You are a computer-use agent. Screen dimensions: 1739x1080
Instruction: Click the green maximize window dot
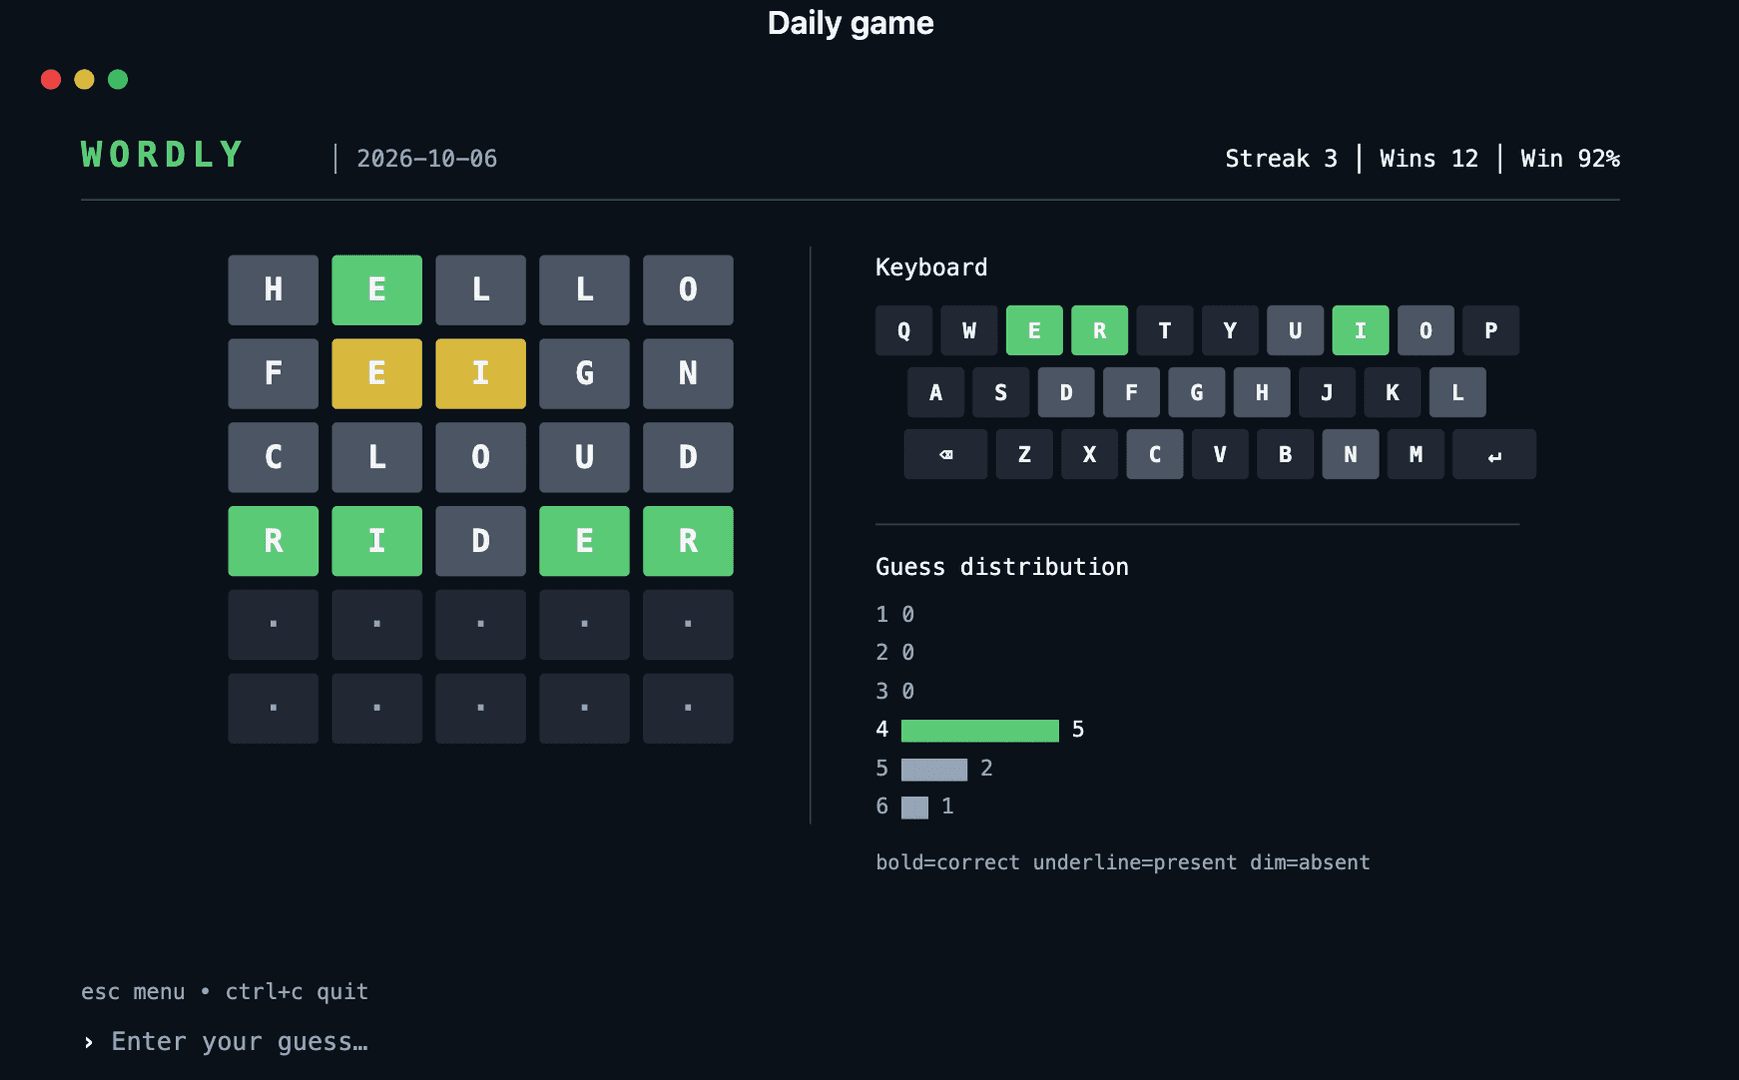118,79
